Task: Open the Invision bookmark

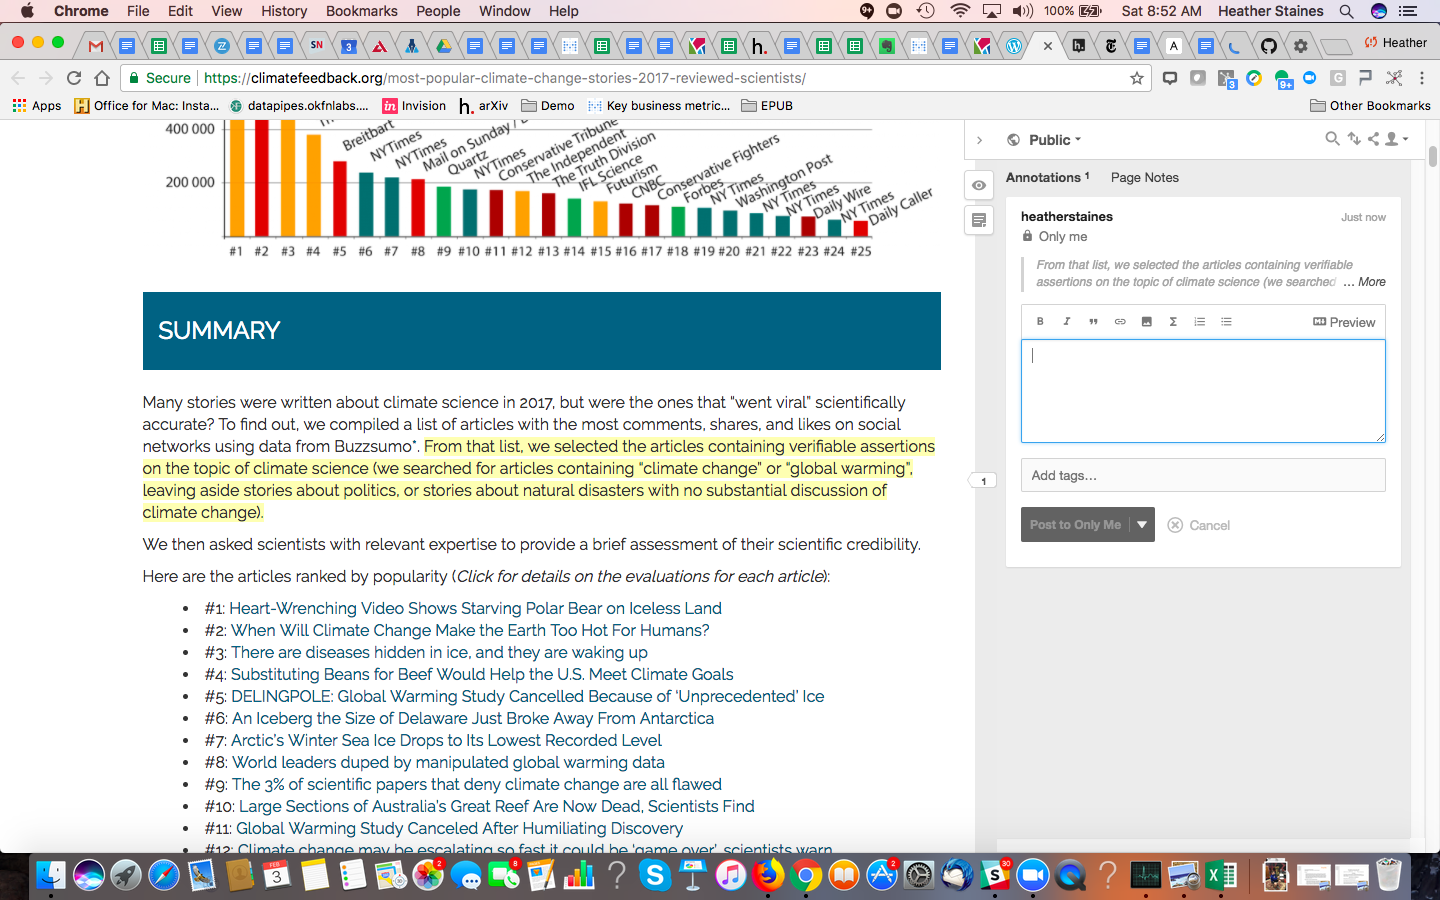Action: [x=414, y=105]
